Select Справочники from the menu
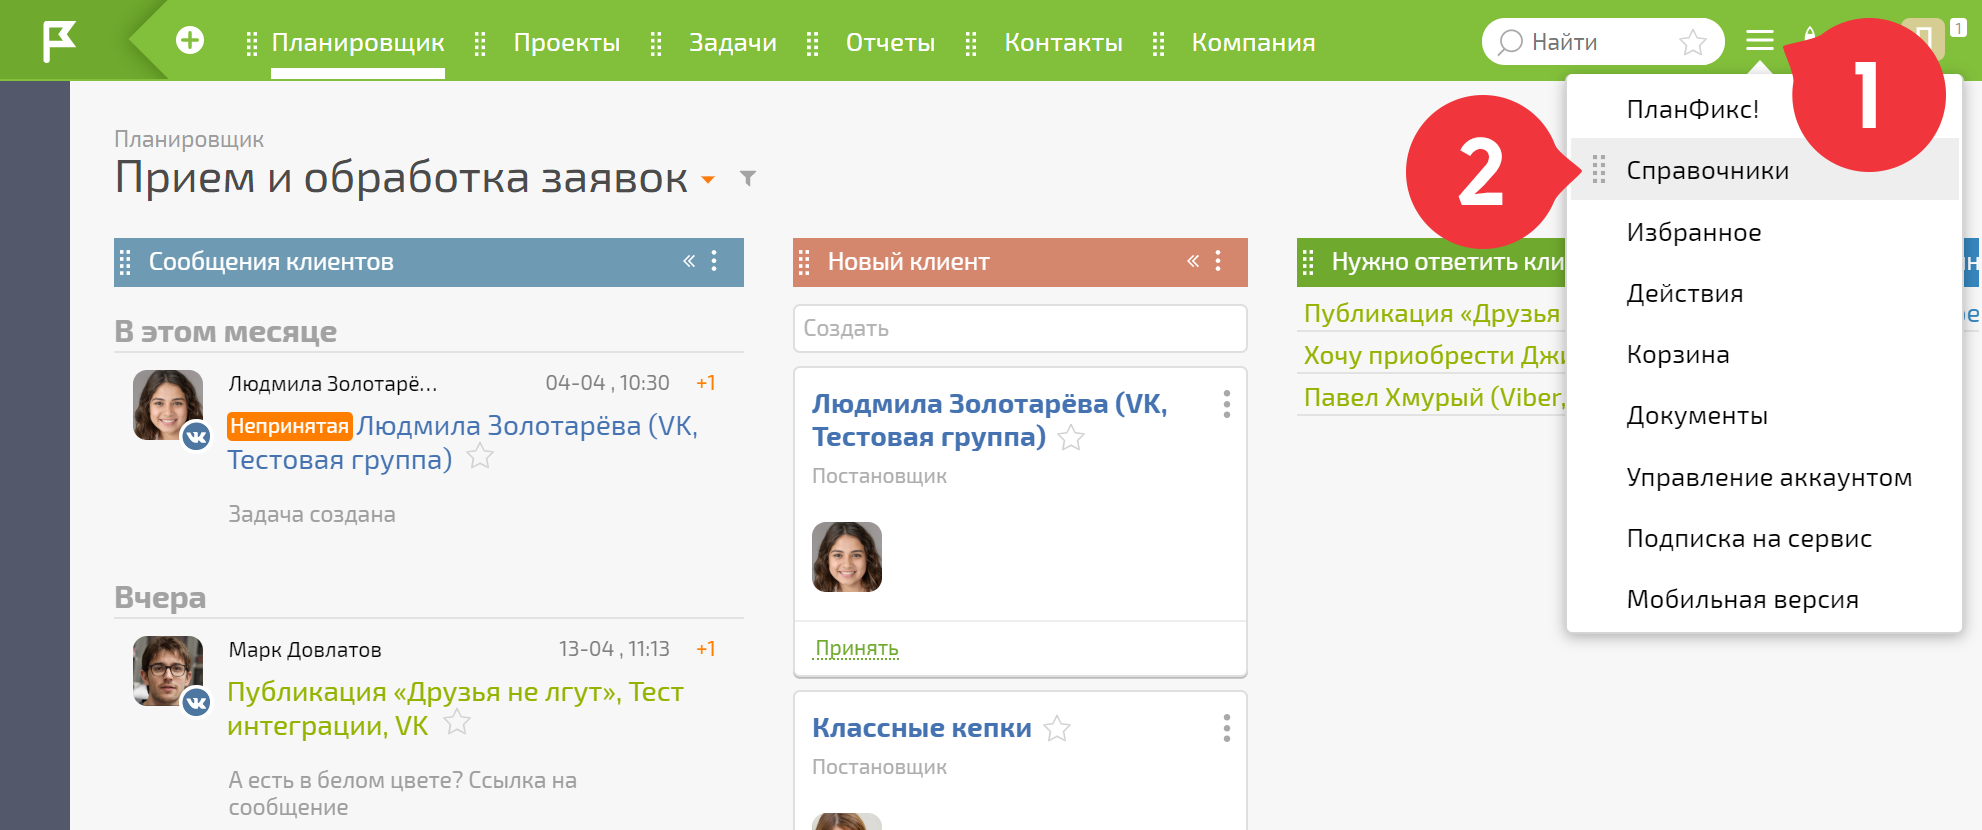This screenshot has height=830, width=1982. point(1764,170)
